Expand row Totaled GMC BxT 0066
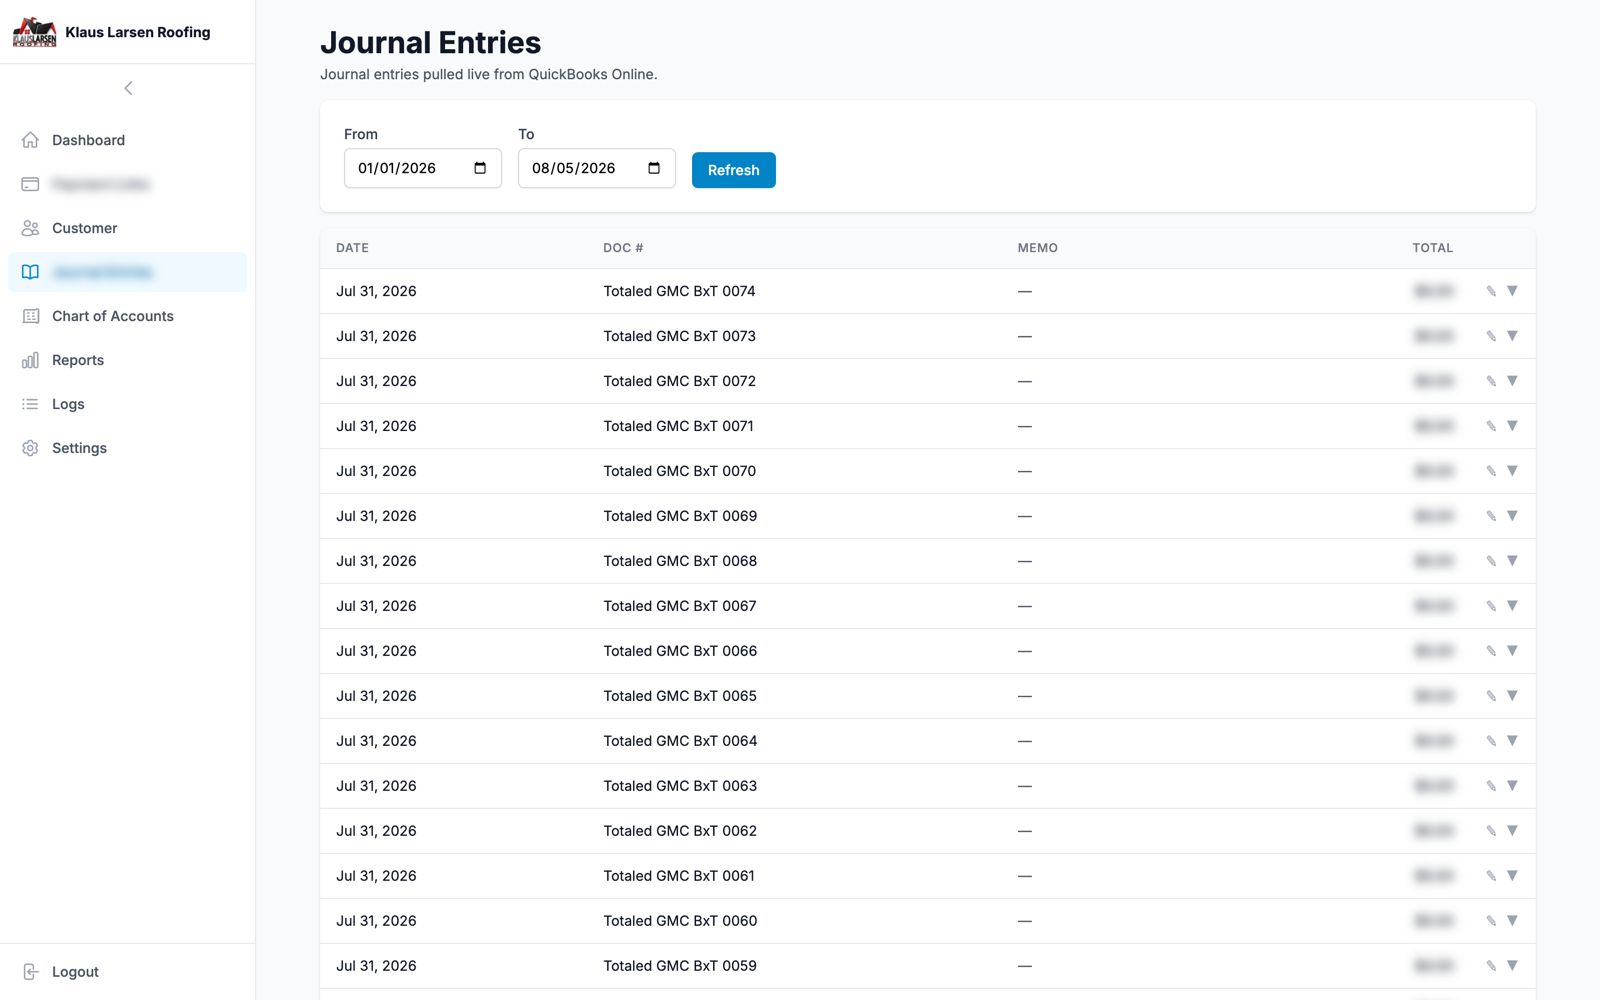1600x1000 pixels. click(x=1512, y=651)
